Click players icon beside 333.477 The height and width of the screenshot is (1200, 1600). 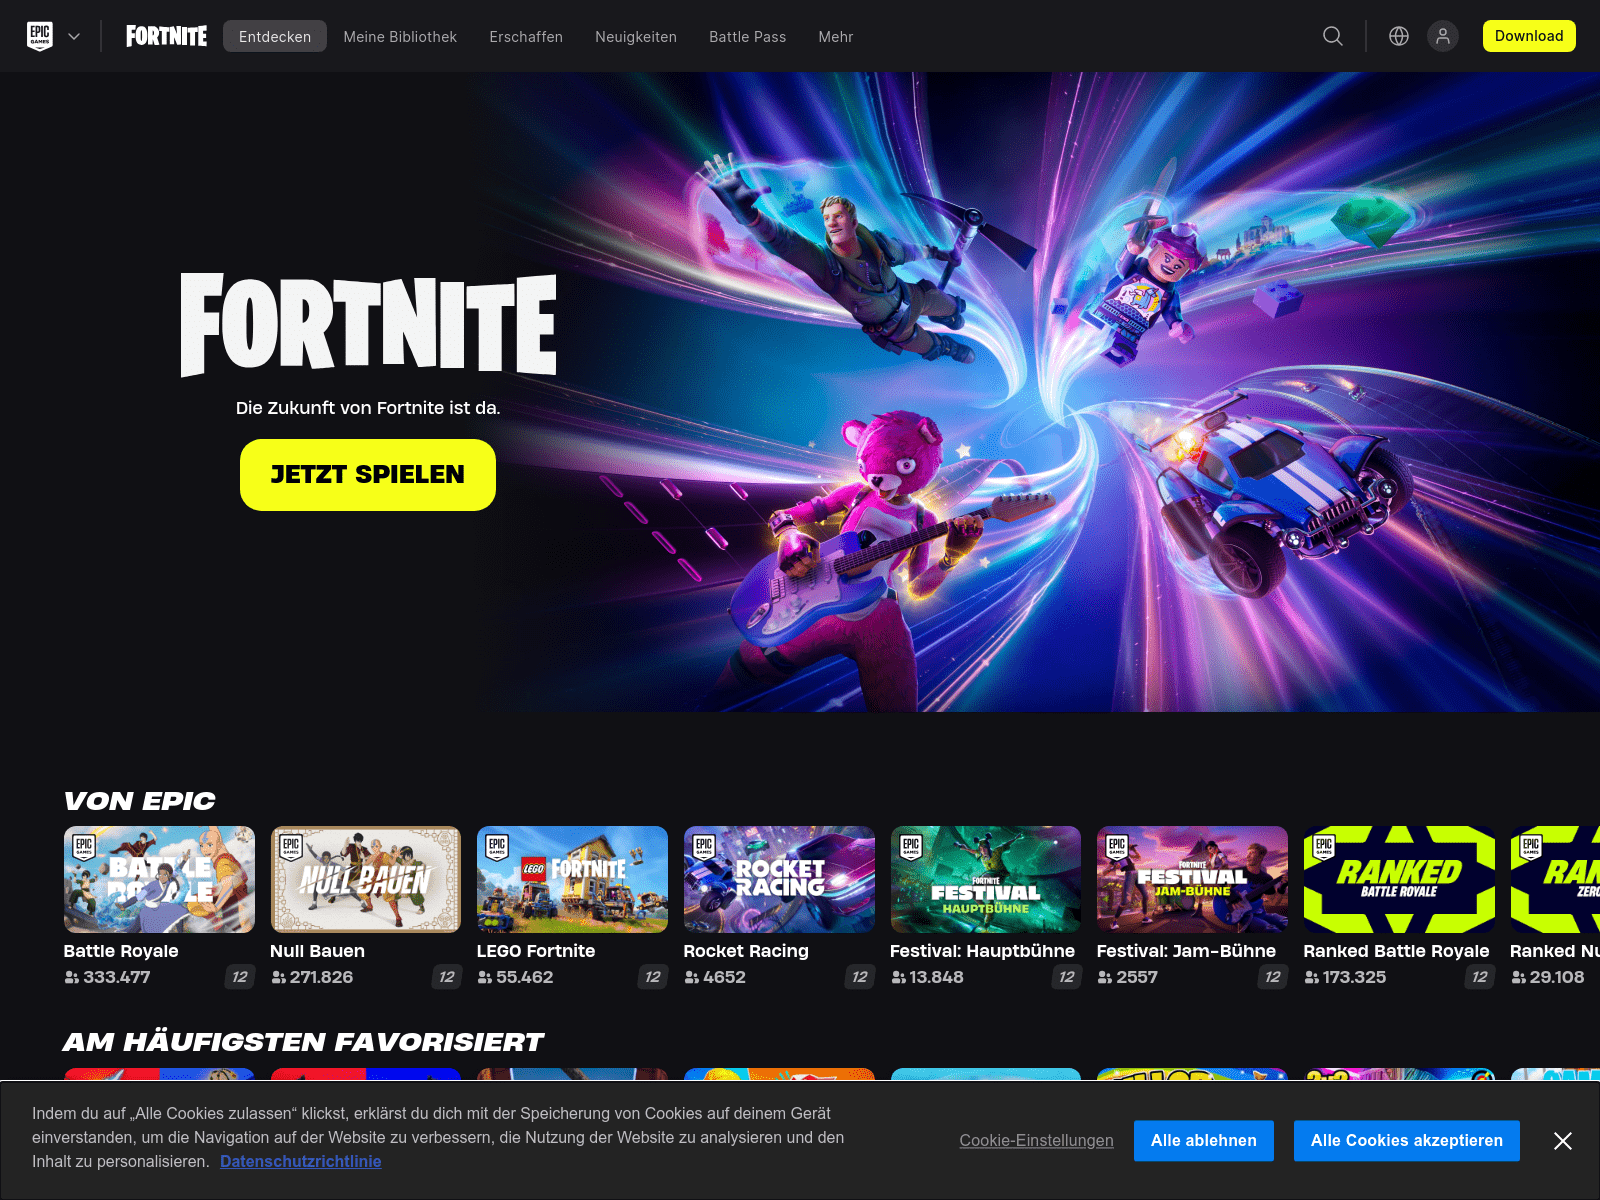click(72, 977)
